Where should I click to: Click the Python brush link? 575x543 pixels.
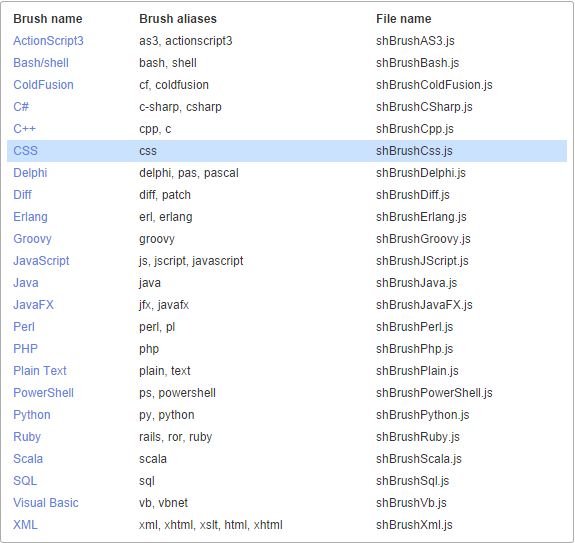pos(32,415)
